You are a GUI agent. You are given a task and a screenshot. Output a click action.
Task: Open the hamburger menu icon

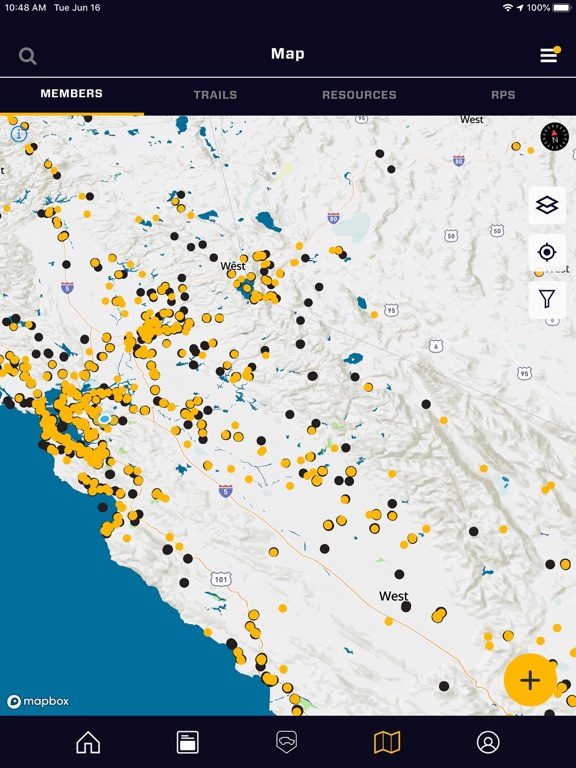tap(550, 55)
